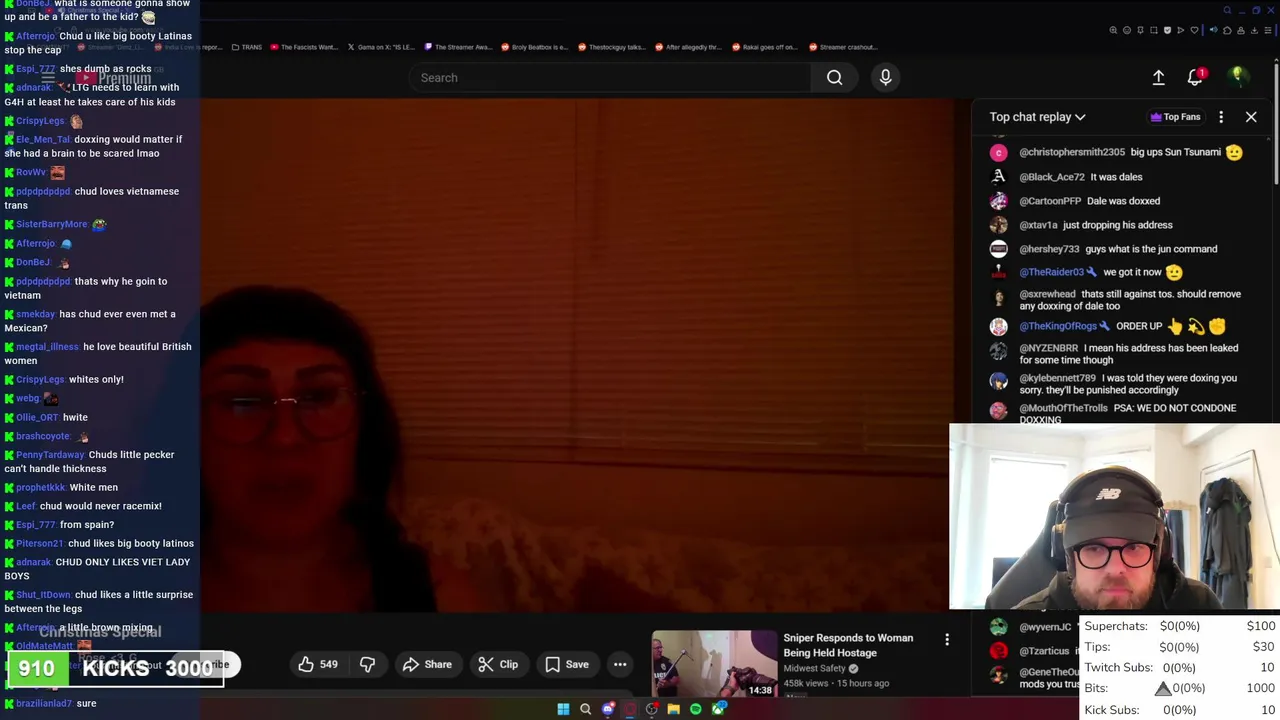The width and height of the screenshot is (1280, 720).
Task: Open the browser extensions cube icon
Action: tap(1227, 30)
